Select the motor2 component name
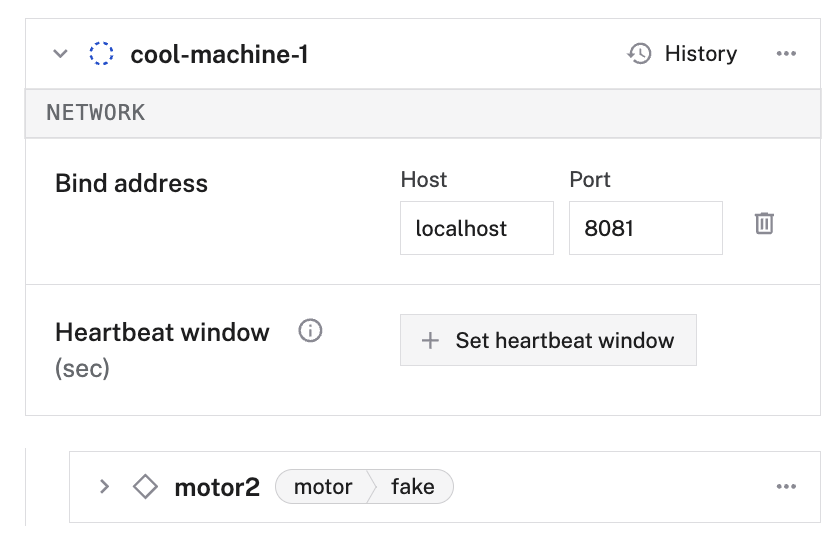840x542 pixels. 217,487
